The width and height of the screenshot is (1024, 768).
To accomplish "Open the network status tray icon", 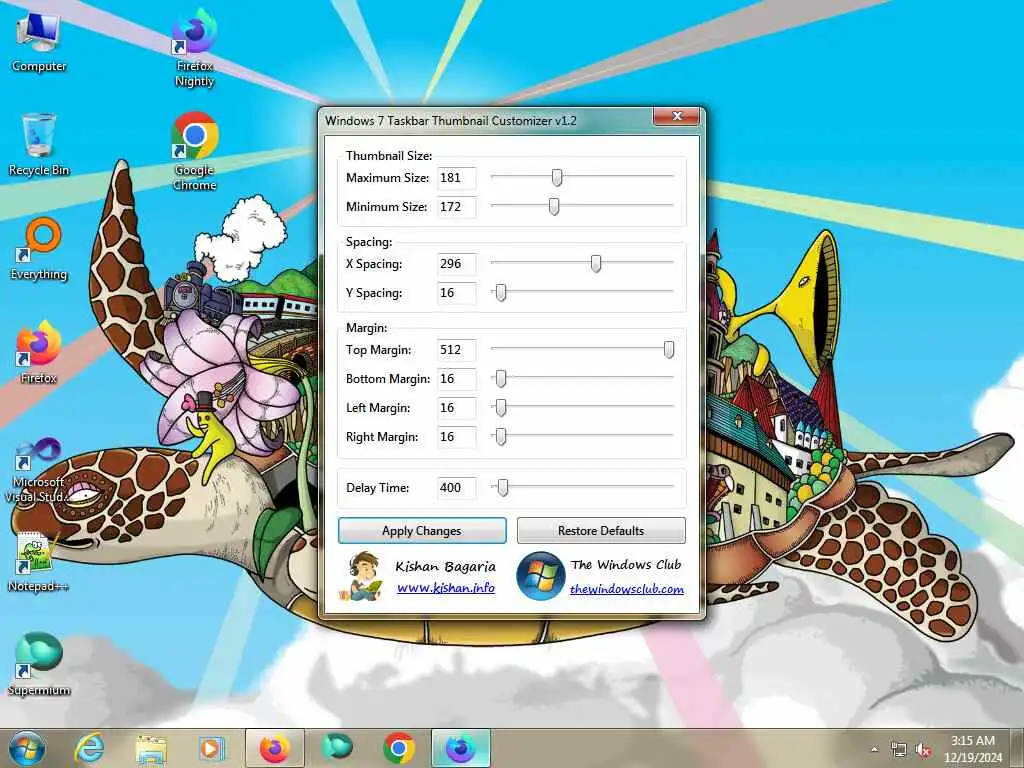I will click(x=899, y=750).
